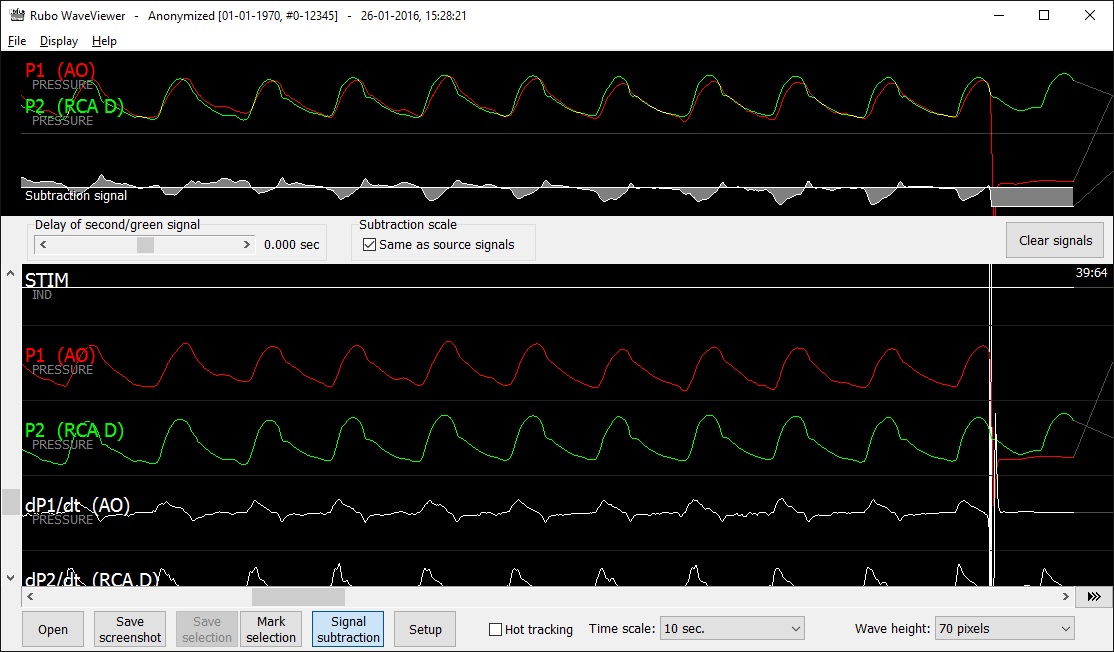1114x652 pixels.
Task: Open the Wave height dropdown
Action: pyautogui.click(x=1005, y=629)
